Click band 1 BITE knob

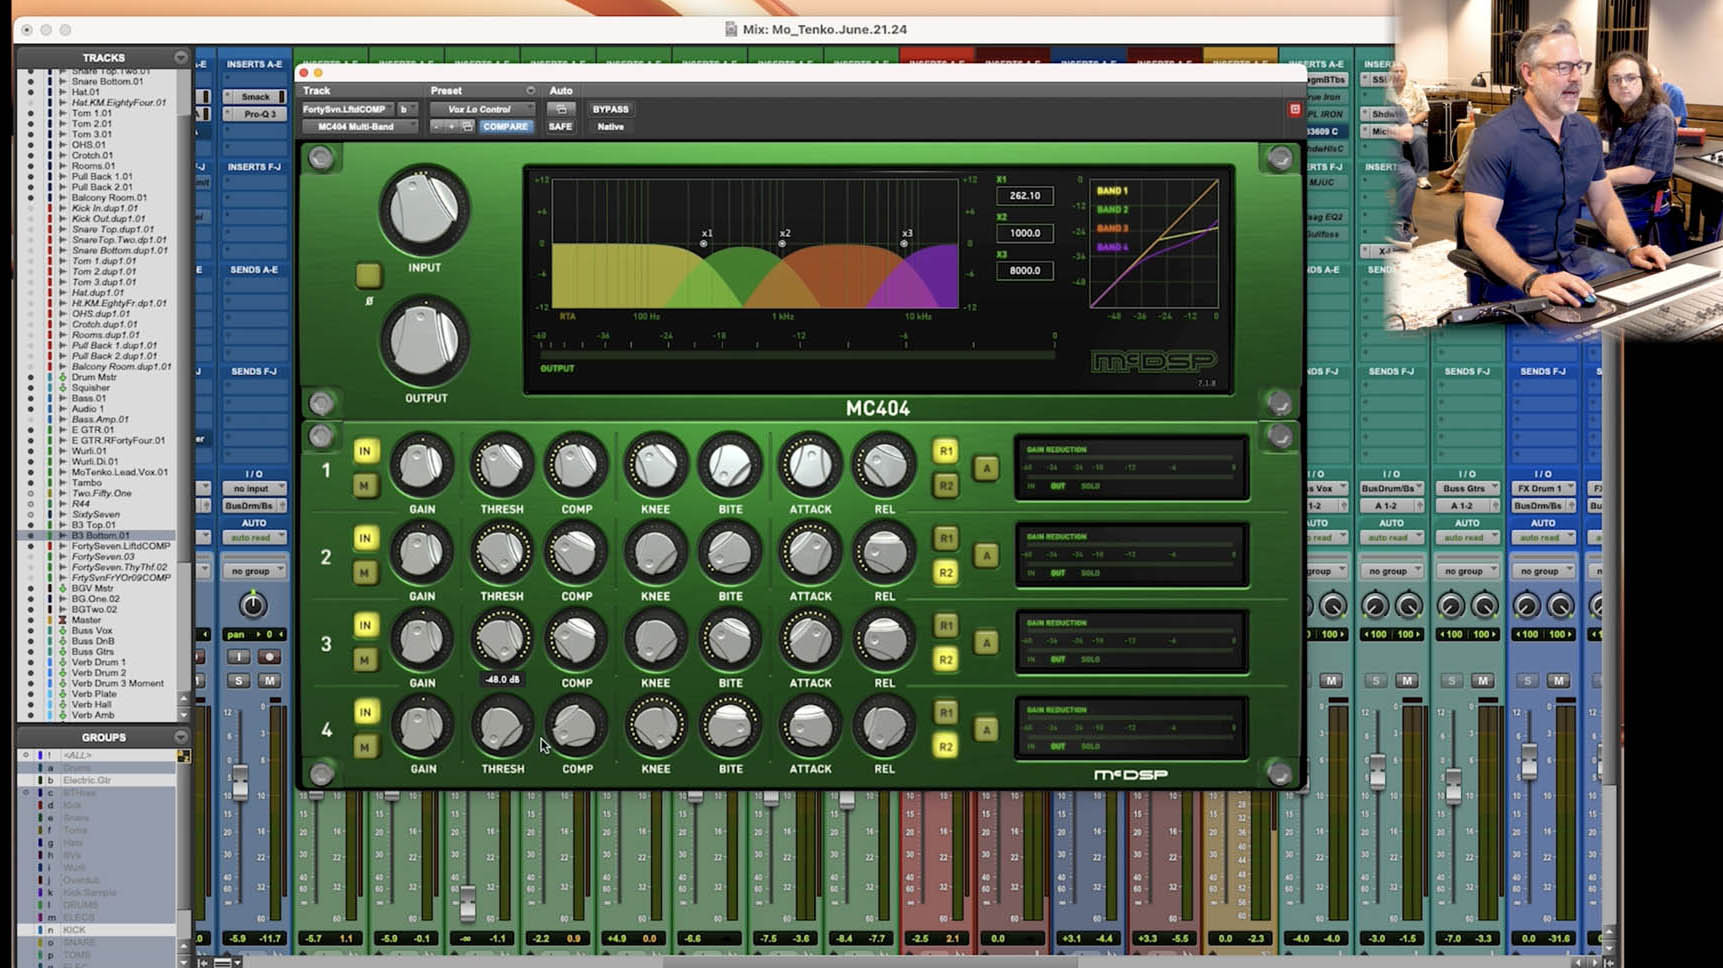(x=730, y=466)
